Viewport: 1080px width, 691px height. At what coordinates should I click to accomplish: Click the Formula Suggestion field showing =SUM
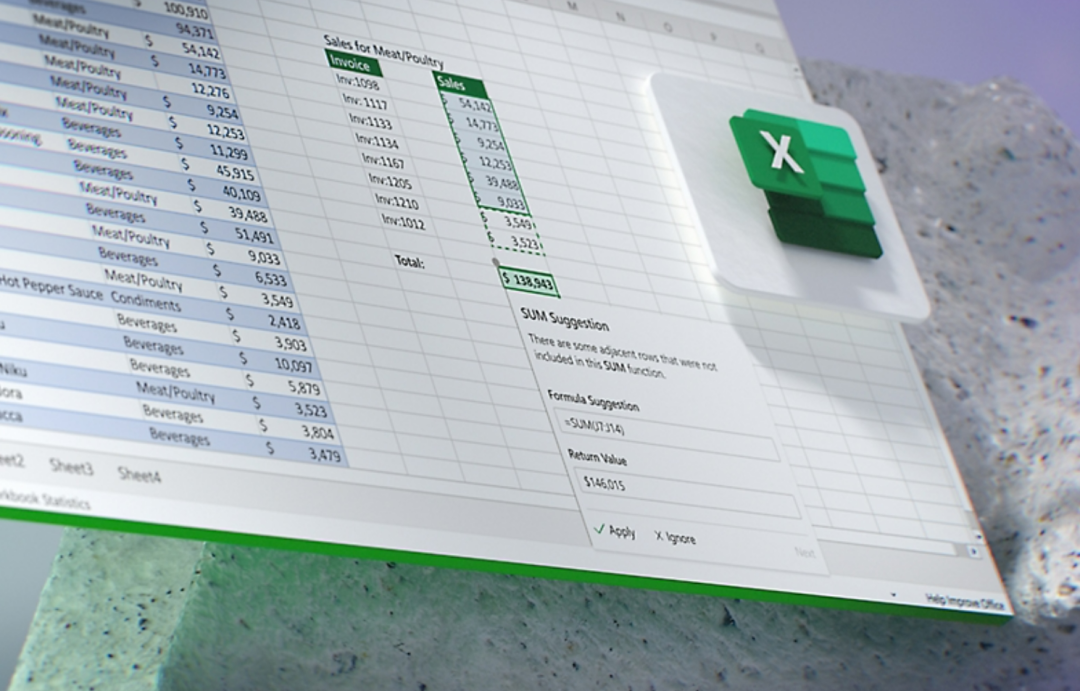667,435
